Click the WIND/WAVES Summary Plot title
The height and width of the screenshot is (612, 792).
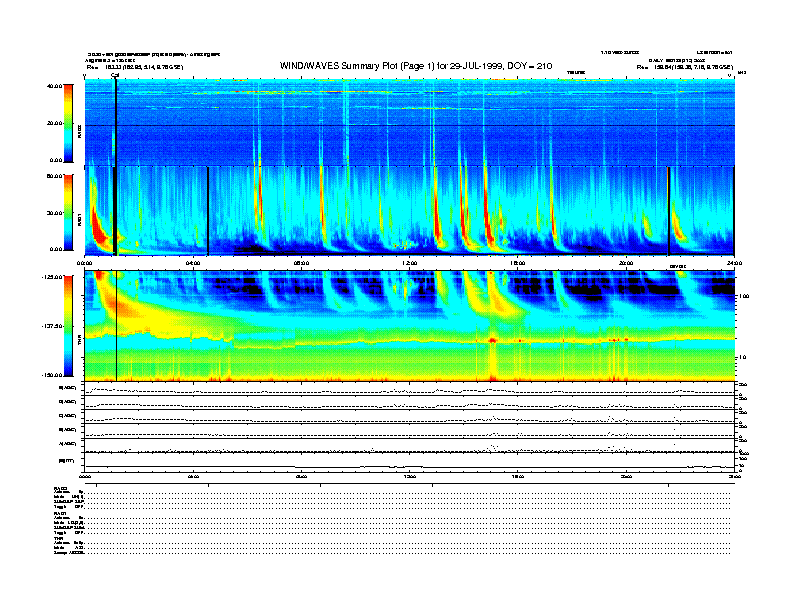point(416,66)
